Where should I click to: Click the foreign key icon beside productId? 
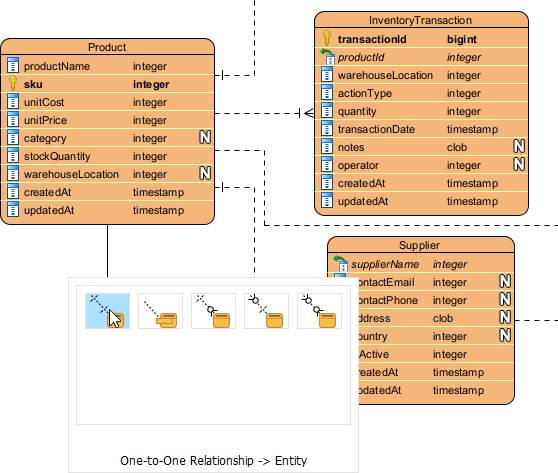327,57
